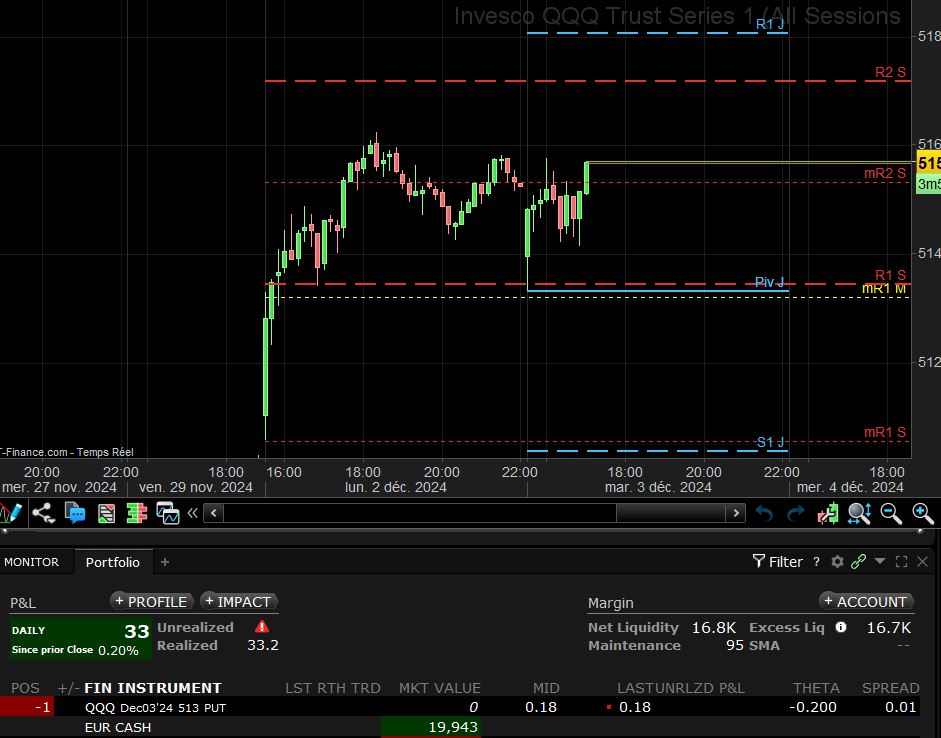Collapse toolbar with double chevron
This screenshot has height=738, width=941.
click(193, 513)
